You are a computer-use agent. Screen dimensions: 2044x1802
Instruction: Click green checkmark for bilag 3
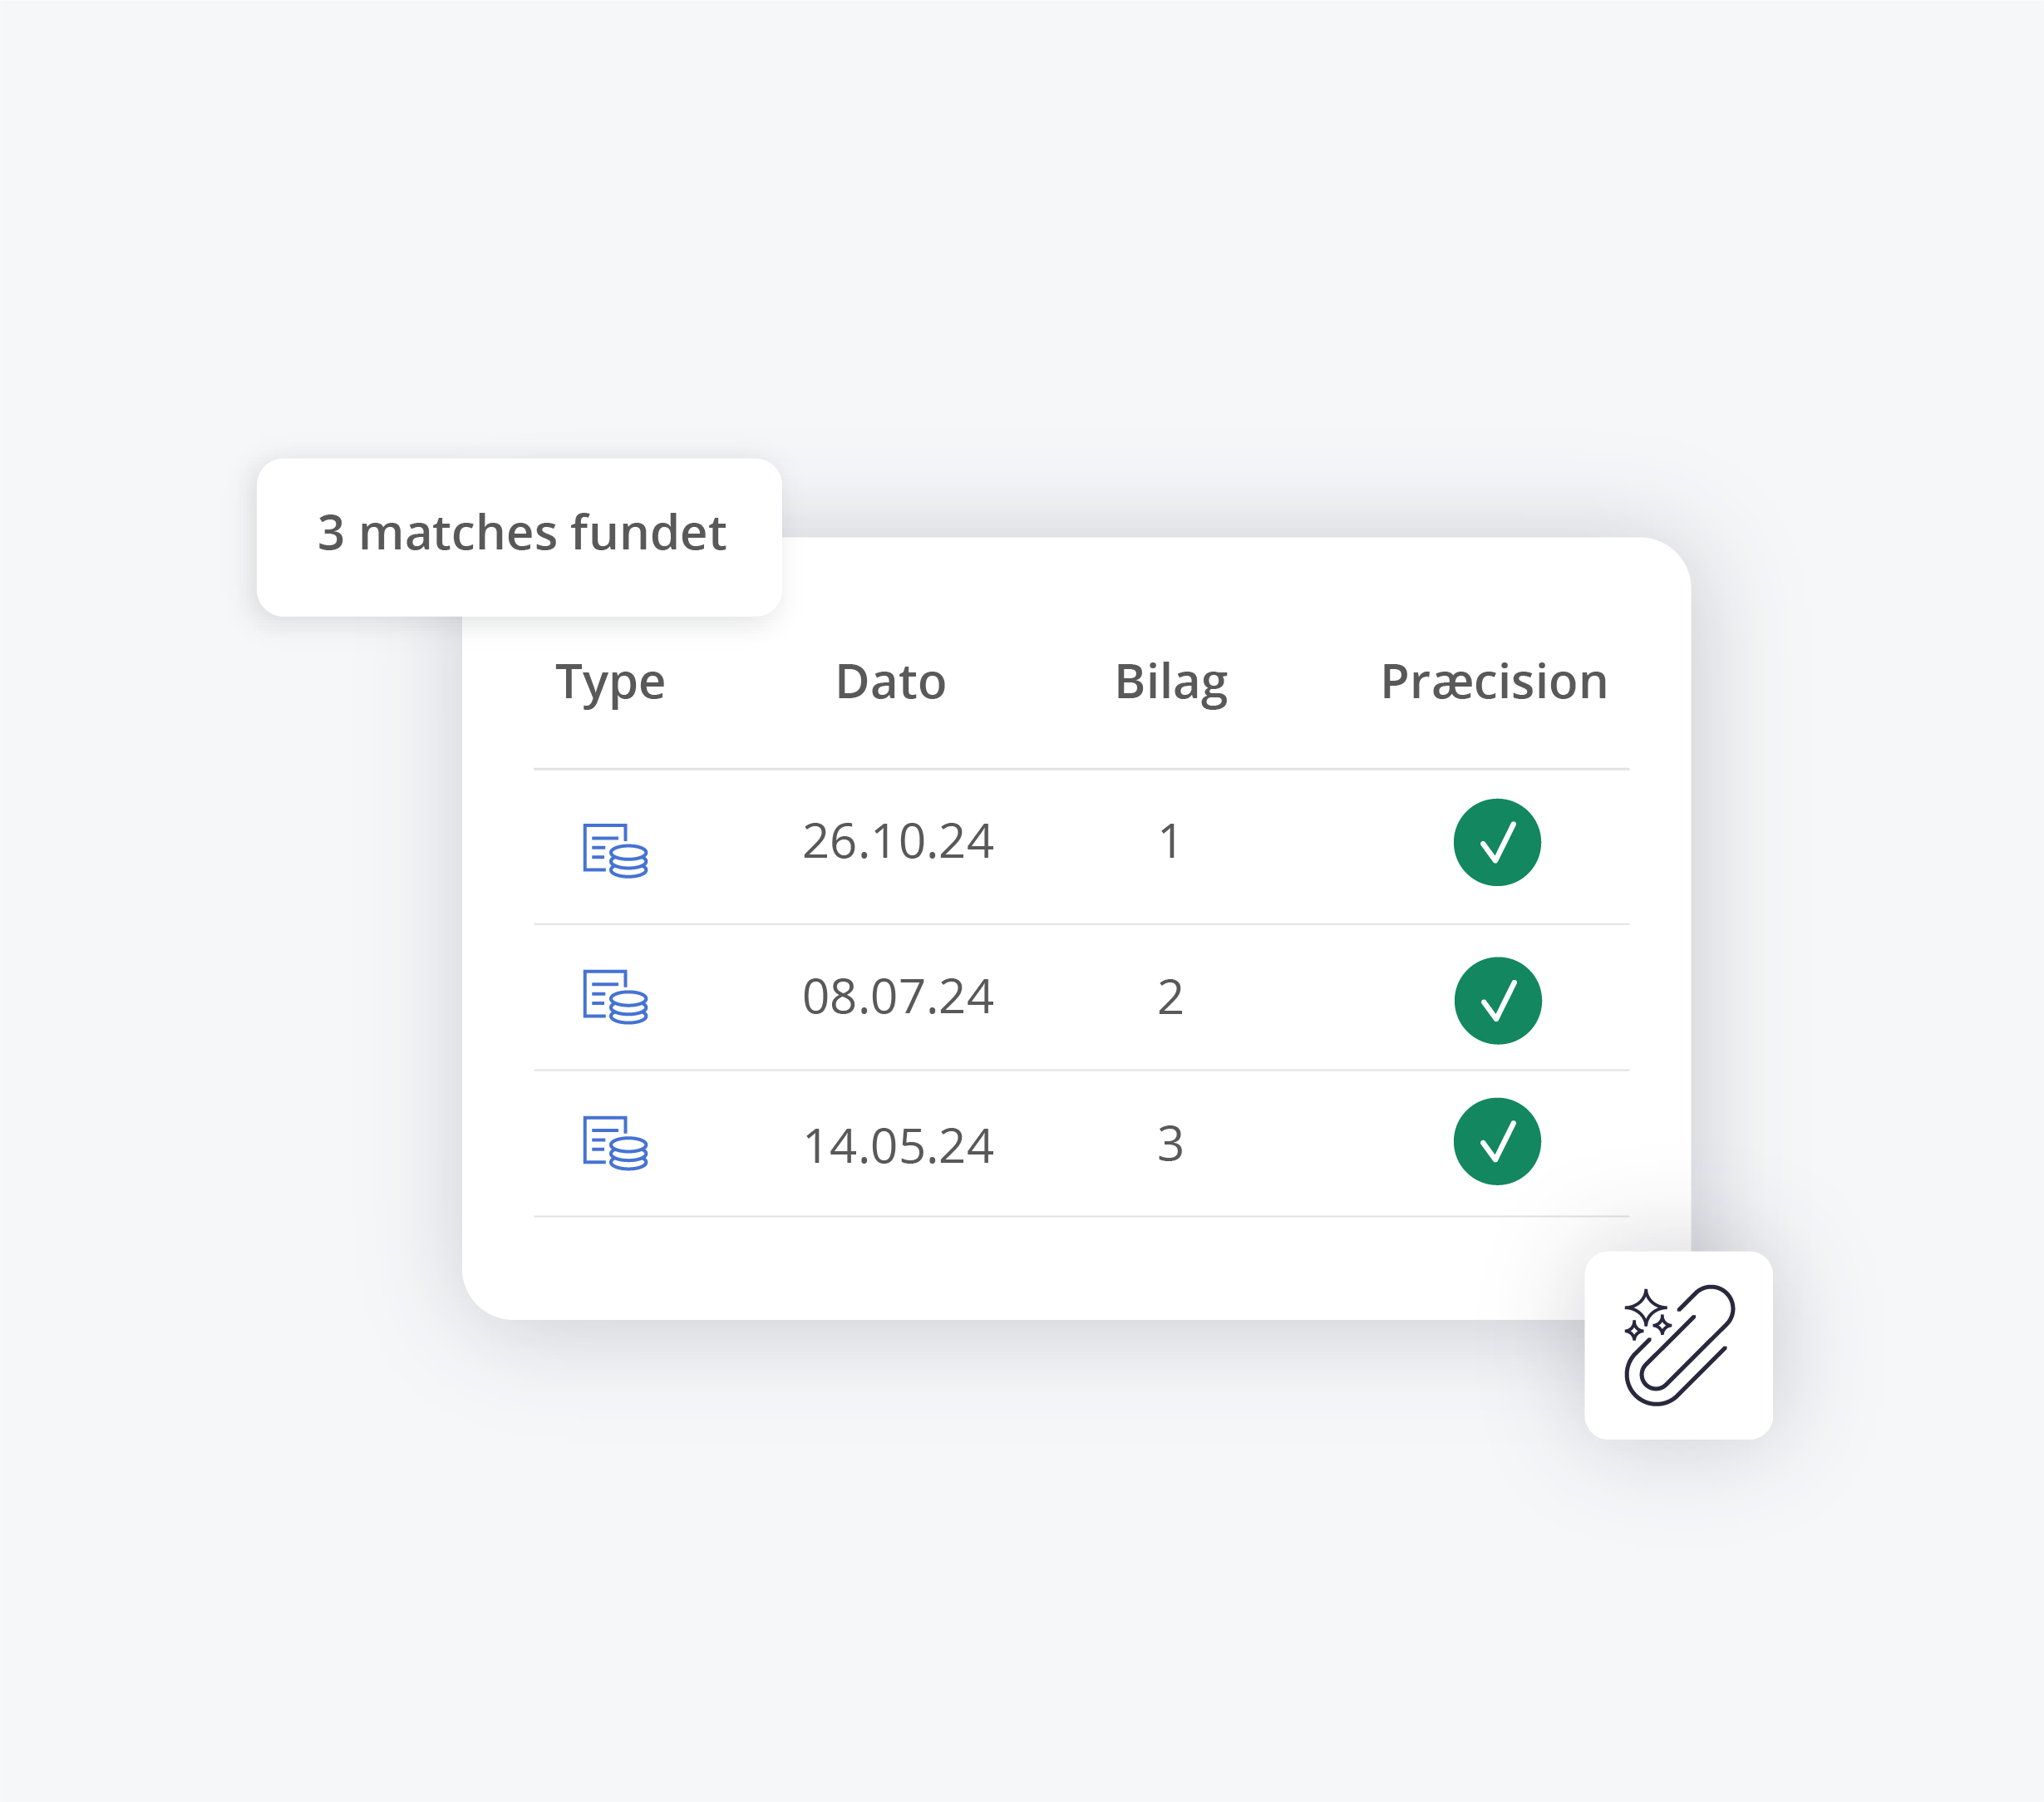coord(1497,1141)
